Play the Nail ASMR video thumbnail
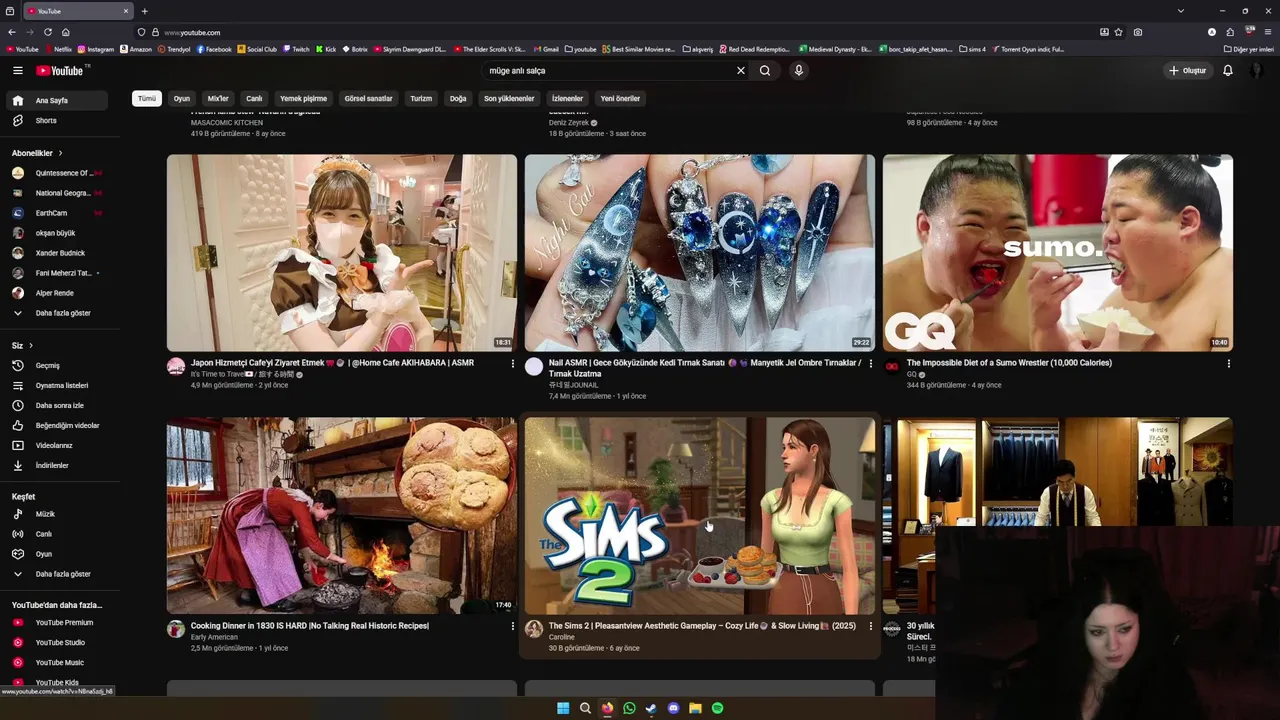 pyautogui.click(x=700, y=252)
